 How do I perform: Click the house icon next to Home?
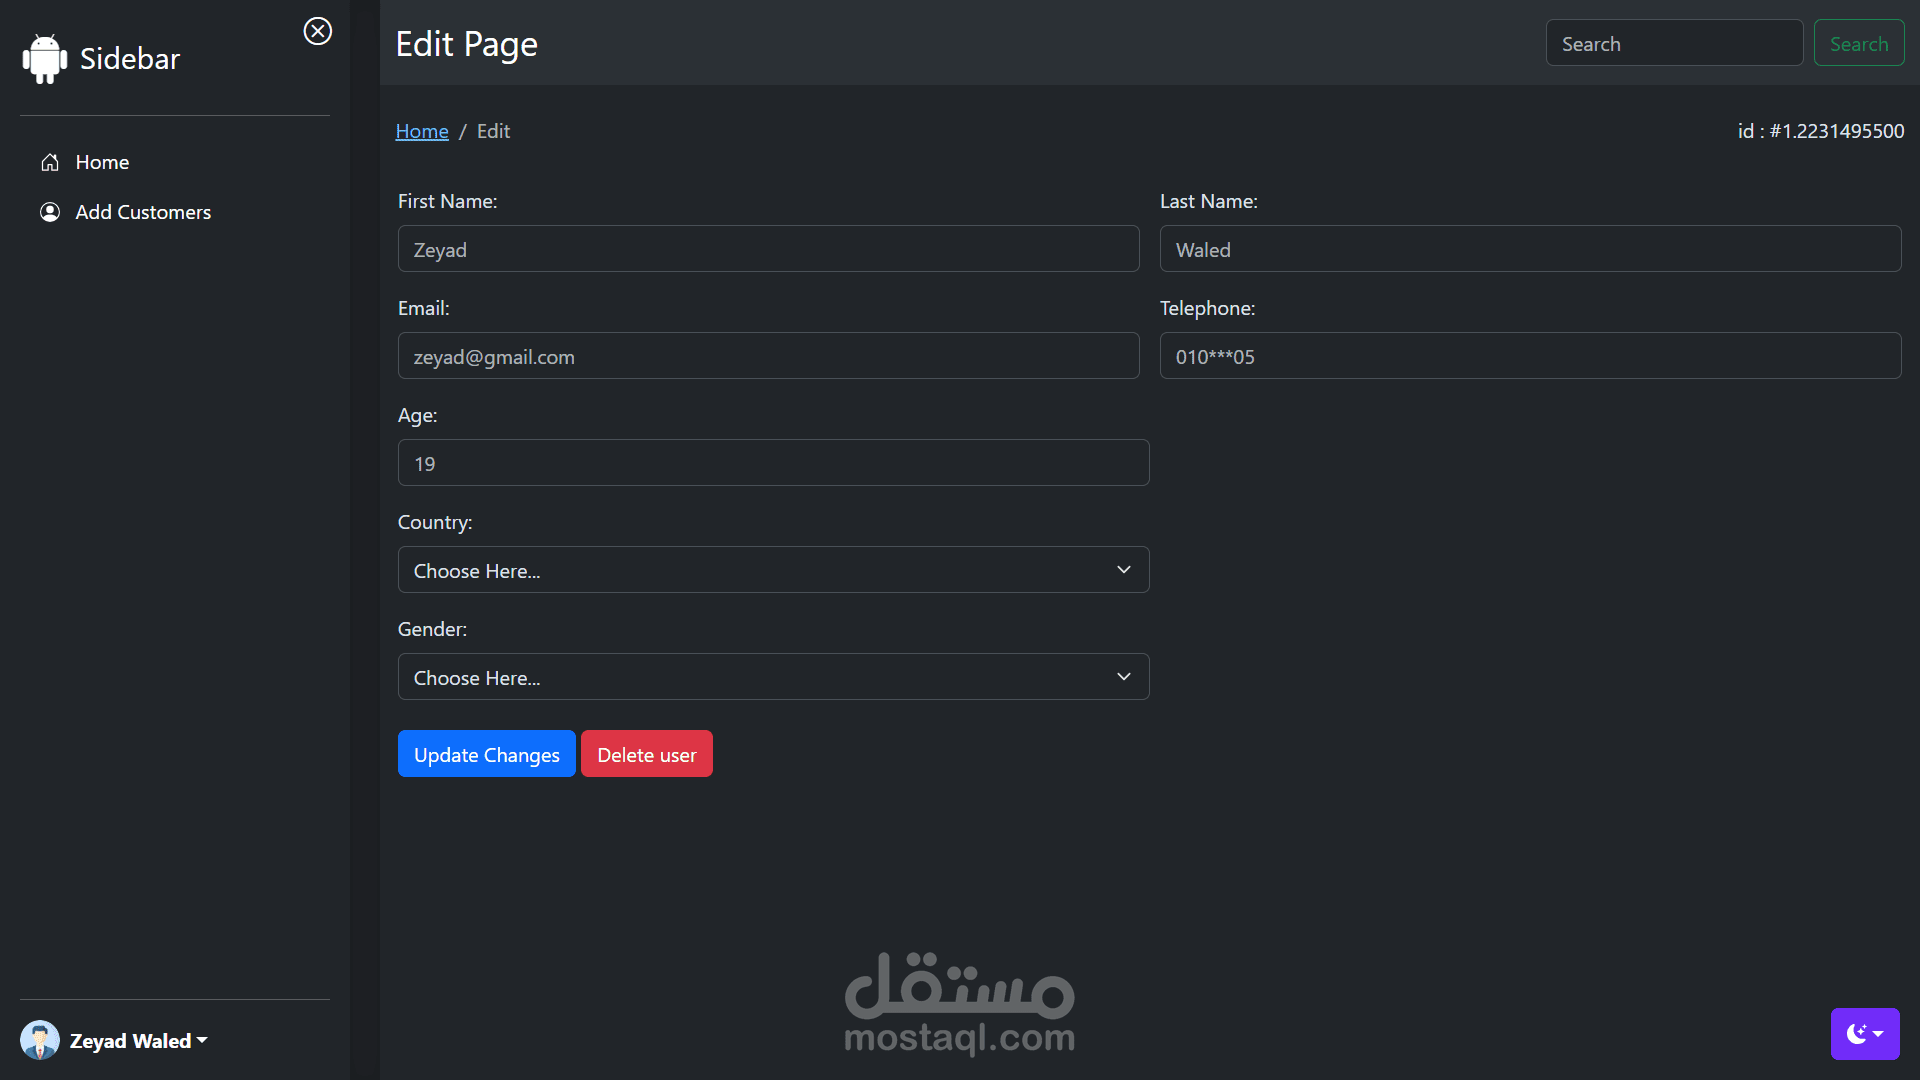[x=50, y=162]
